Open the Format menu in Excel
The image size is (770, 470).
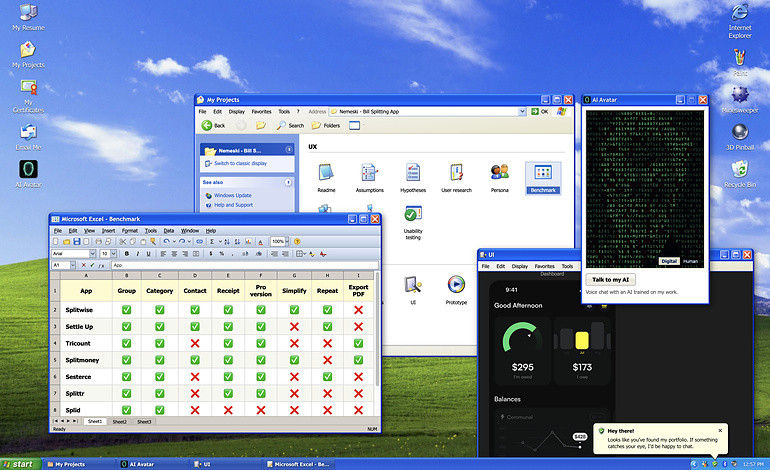(130, 231)
